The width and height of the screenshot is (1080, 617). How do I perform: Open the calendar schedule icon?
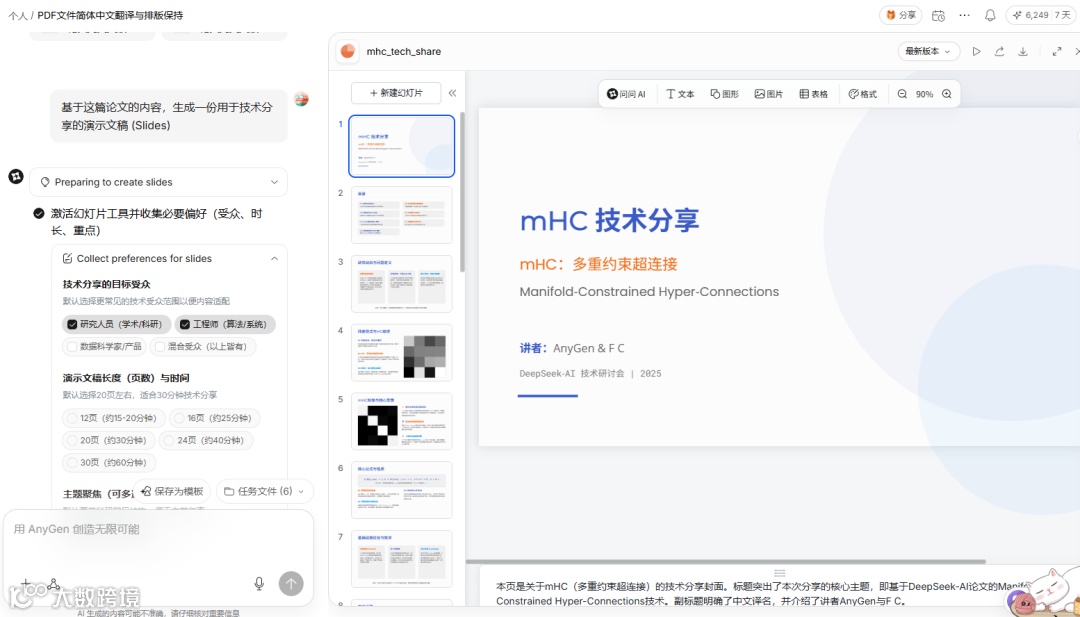tap(938, 15)
